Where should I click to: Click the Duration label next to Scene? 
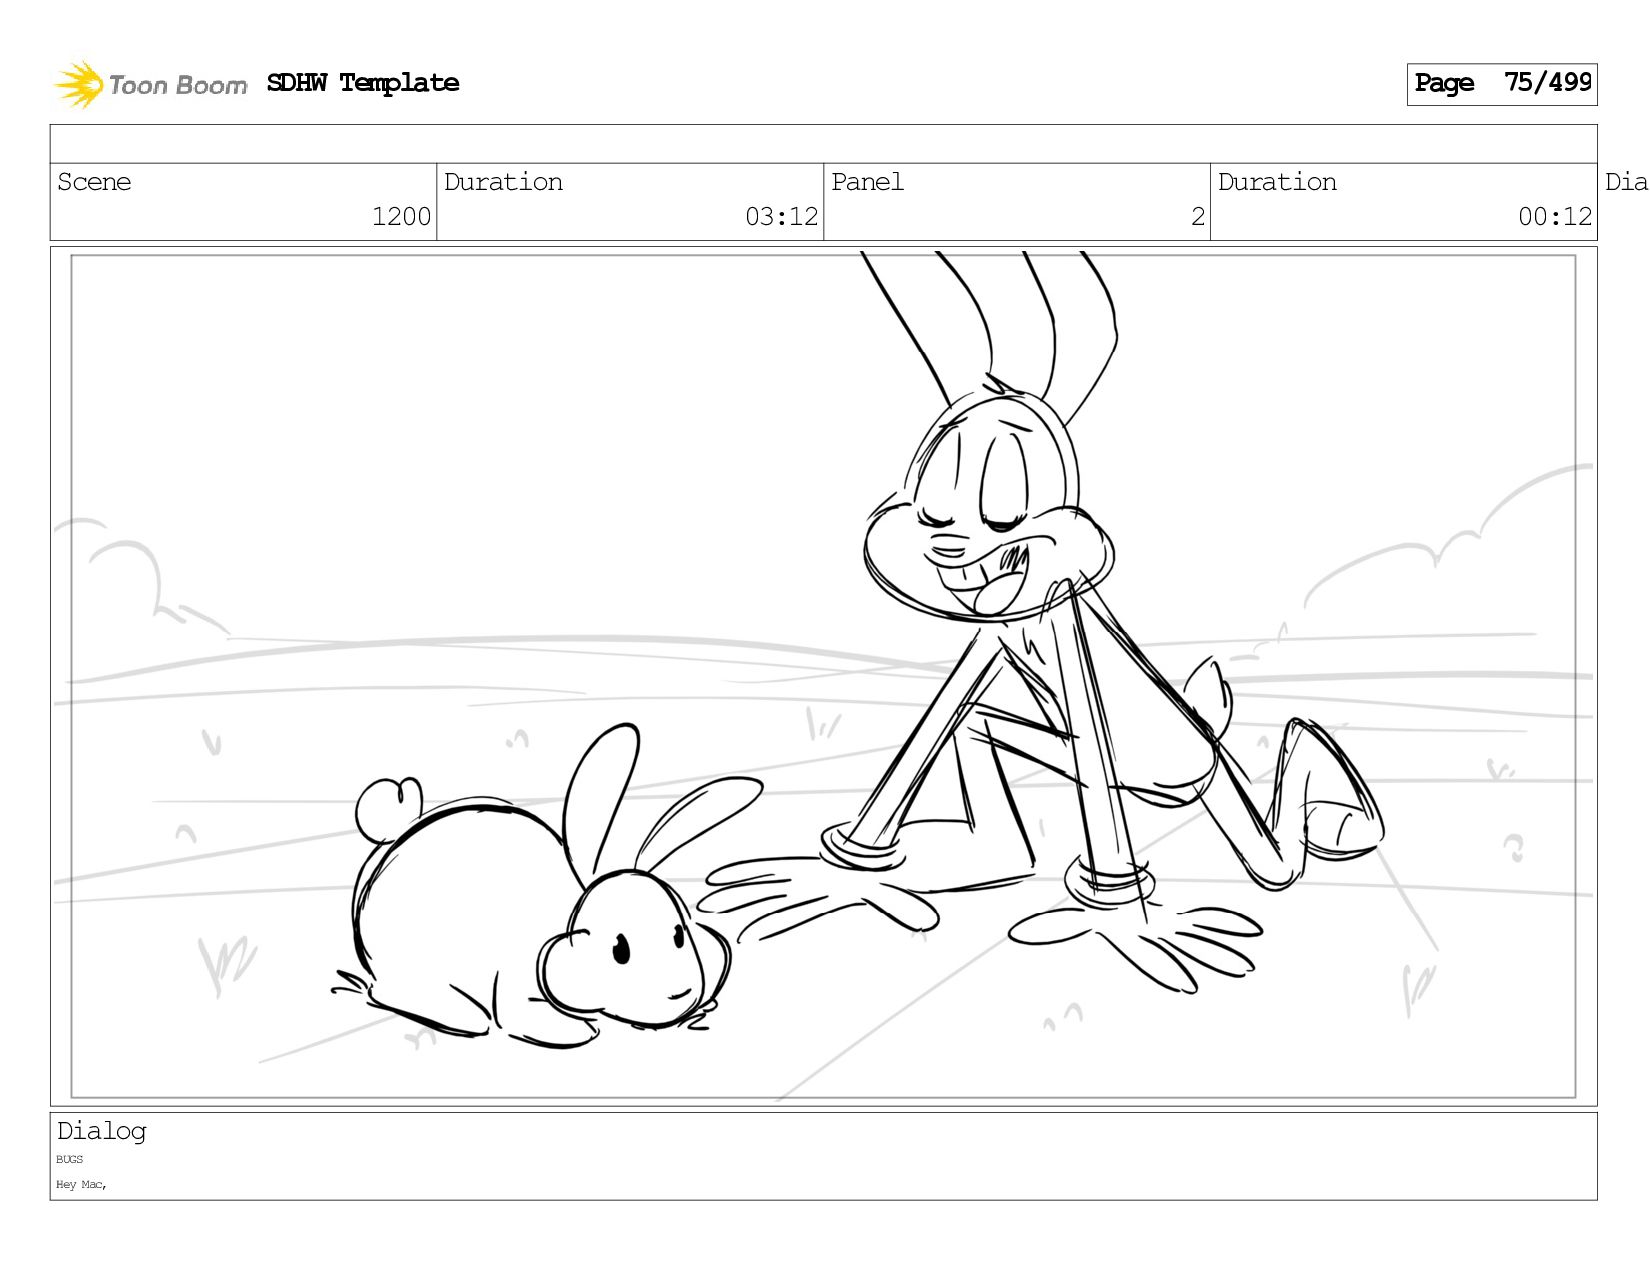coord(503,182)
